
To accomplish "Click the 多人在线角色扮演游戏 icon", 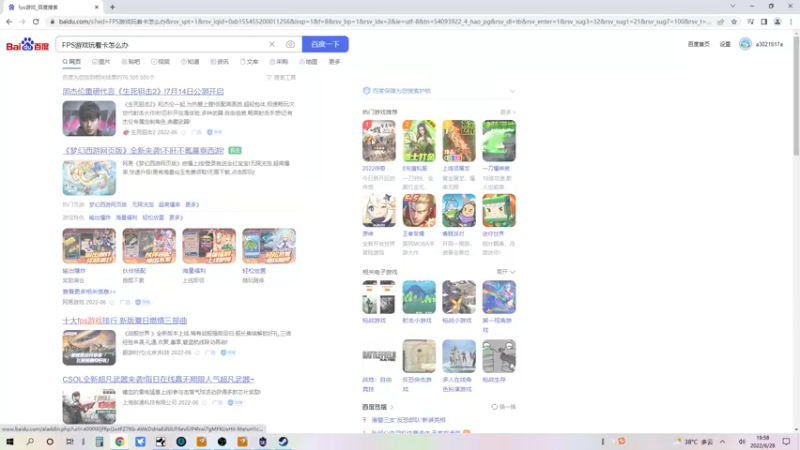I will click(459, 356).
